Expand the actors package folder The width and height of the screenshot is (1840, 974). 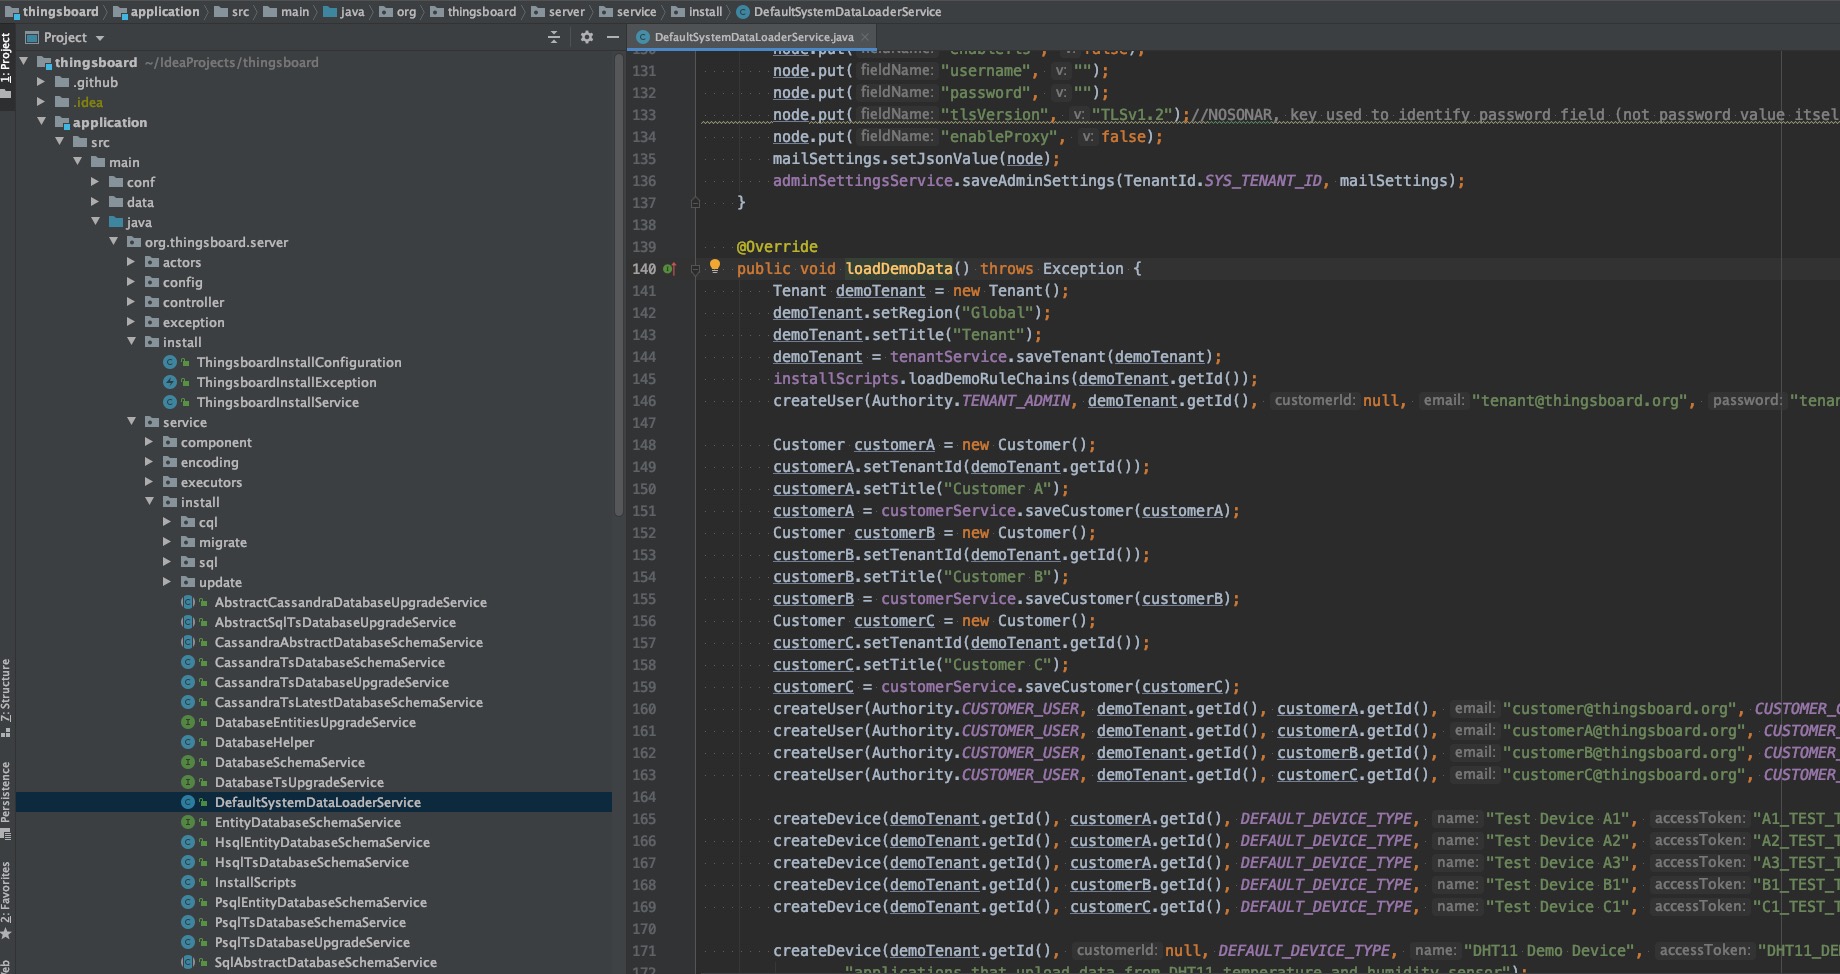pyautogui.click(x=131, y=262)
